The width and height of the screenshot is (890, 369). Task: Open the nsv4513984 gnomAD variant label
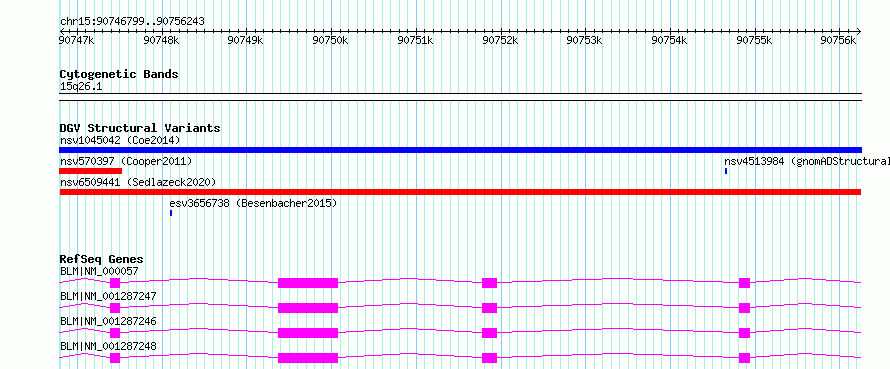point(807,162)
